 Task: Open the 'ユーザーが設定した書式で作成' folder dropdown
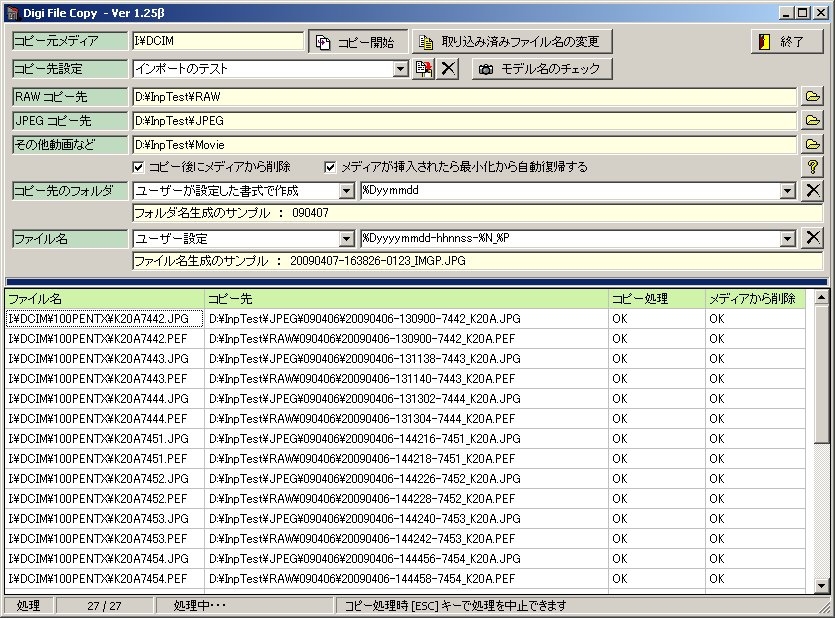tap(347, 190)
